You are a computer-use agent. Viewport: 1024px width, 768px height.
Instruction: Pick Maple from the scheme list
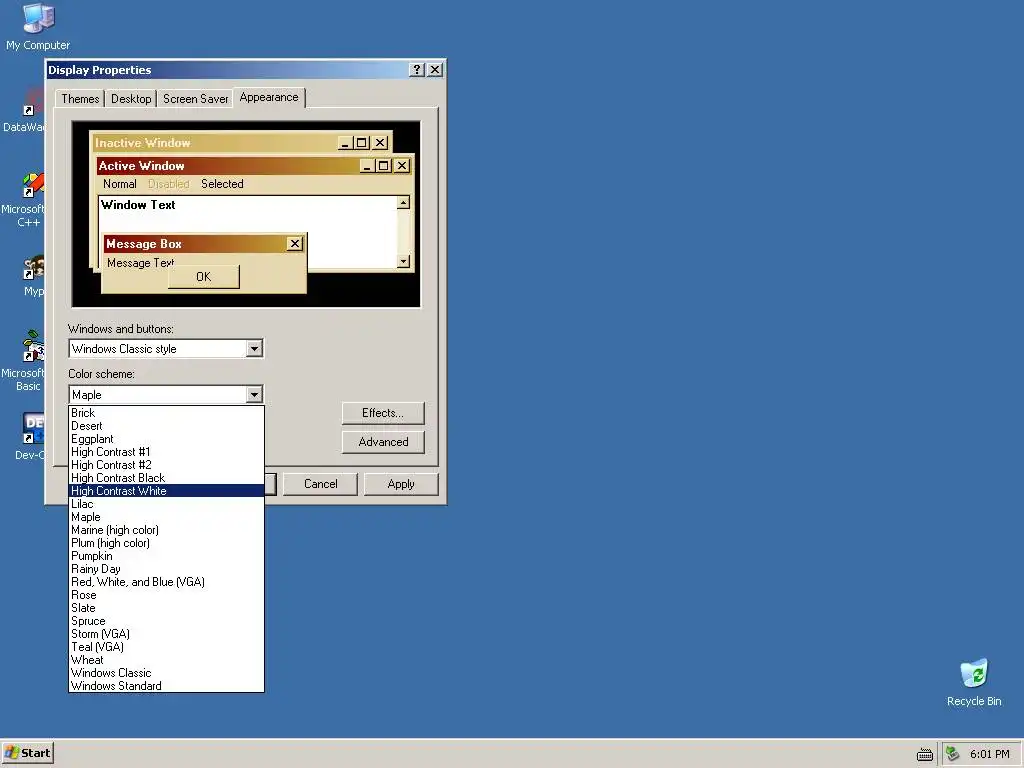[167, 517]
